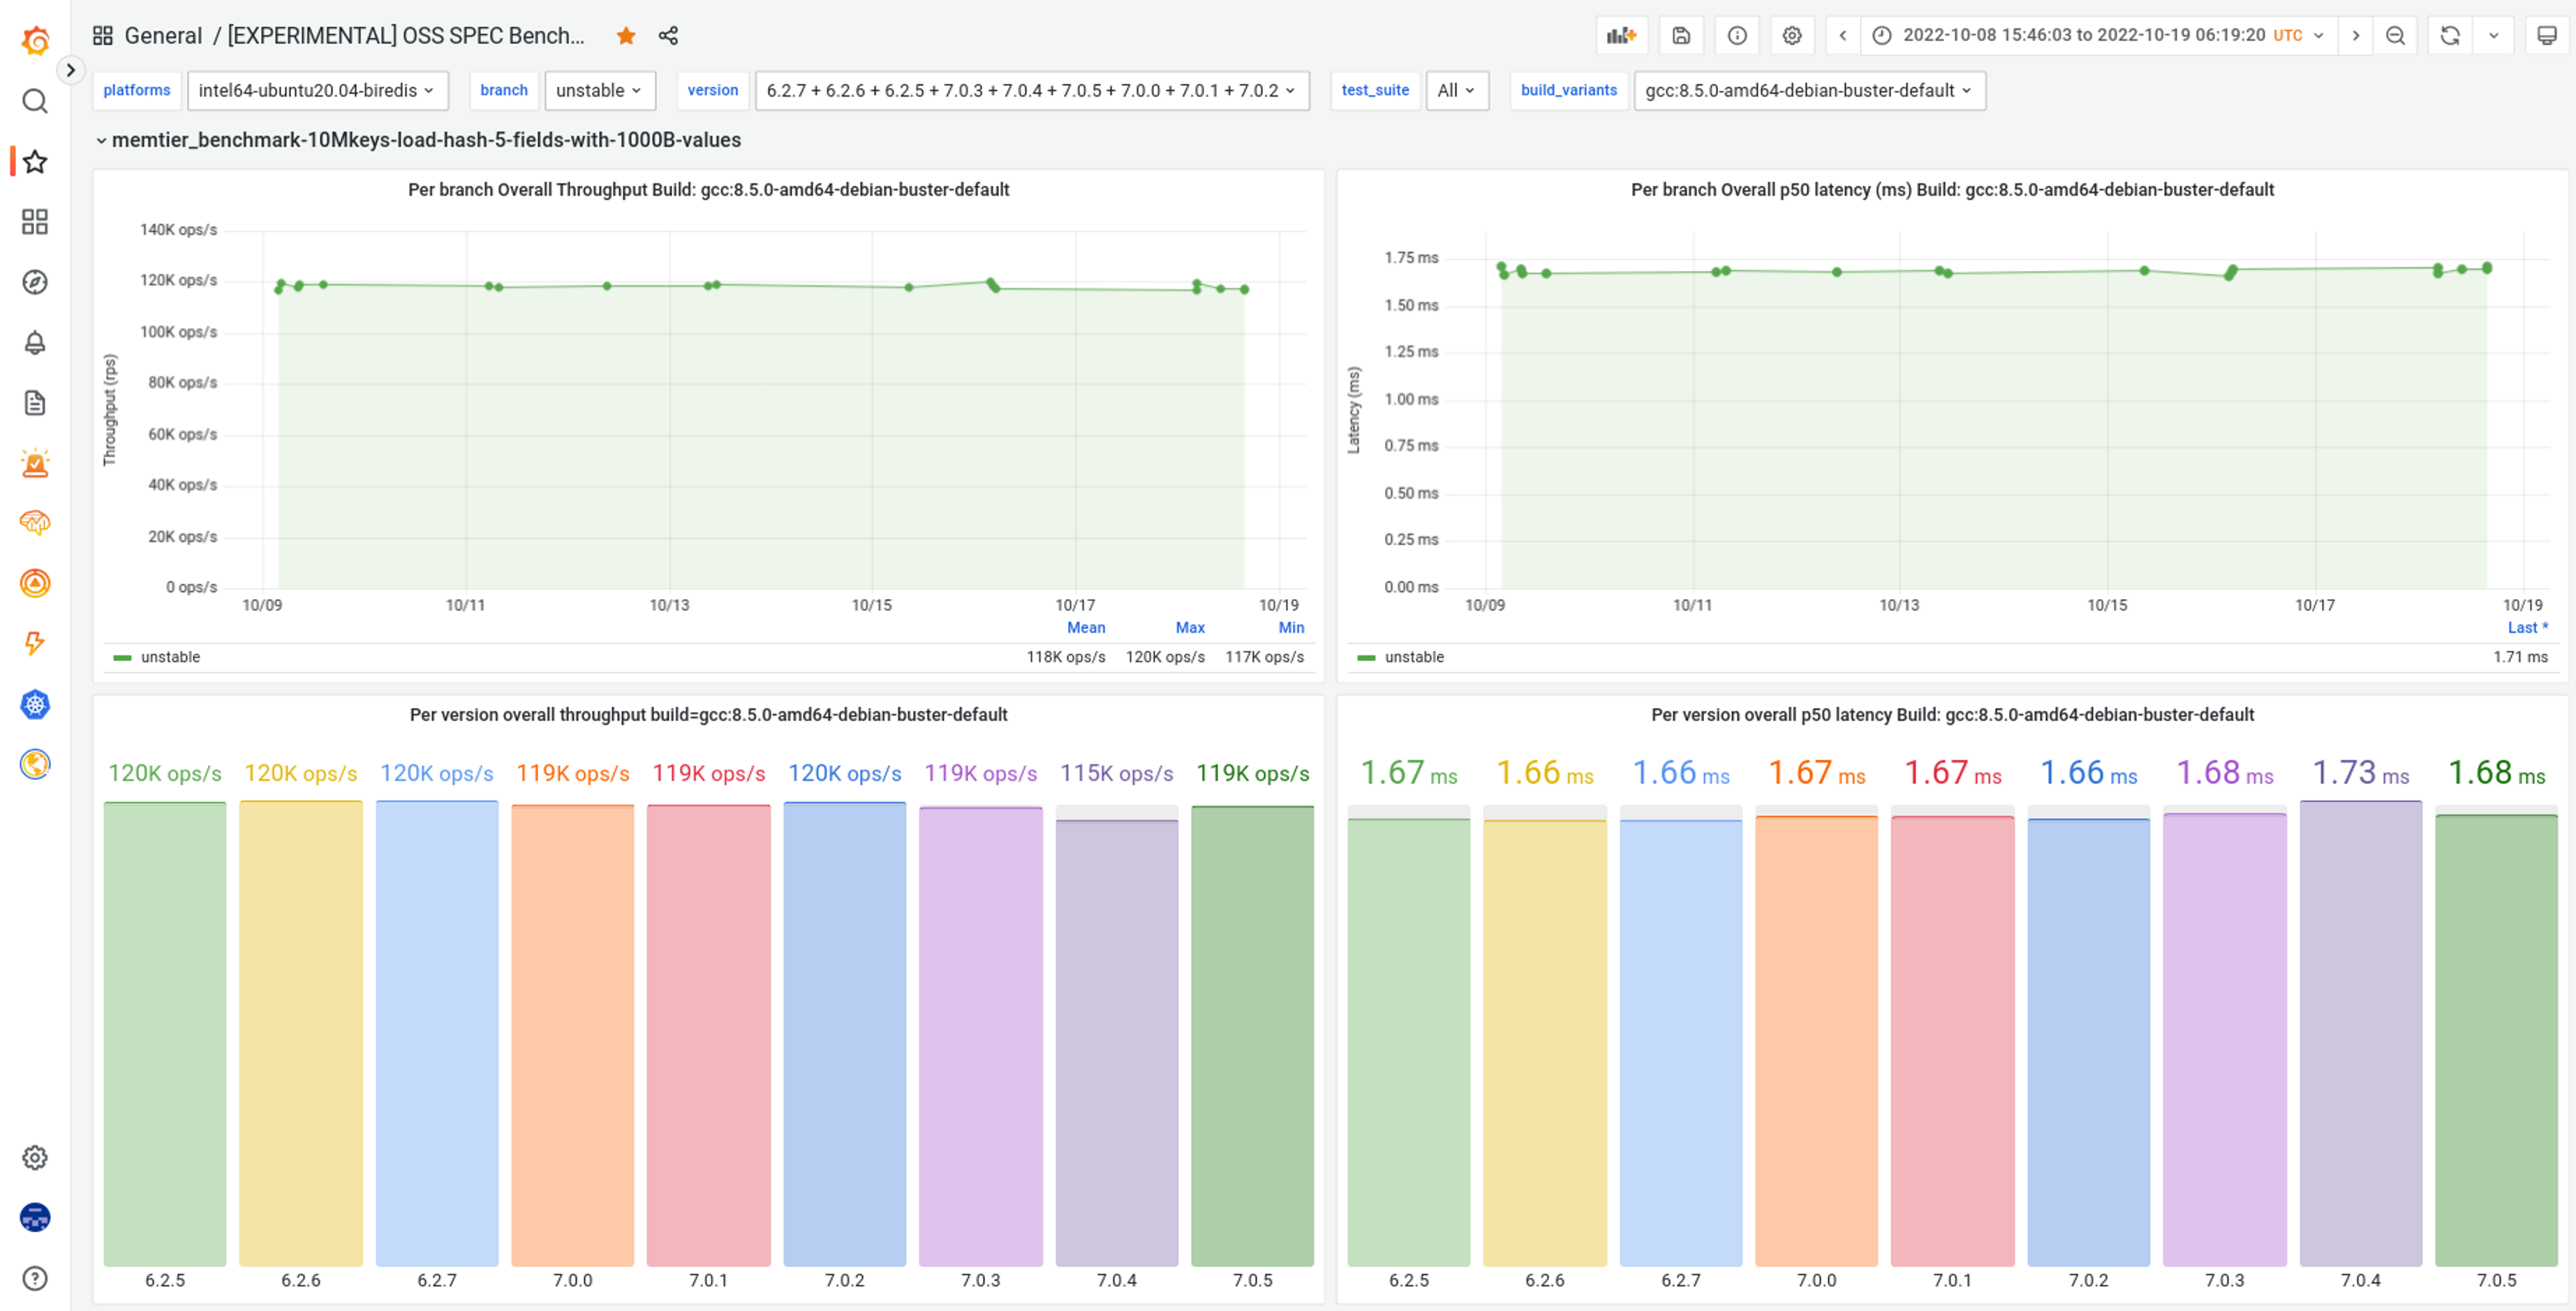Collapse the memtier_benchmark row section

(x=425, y=140)
